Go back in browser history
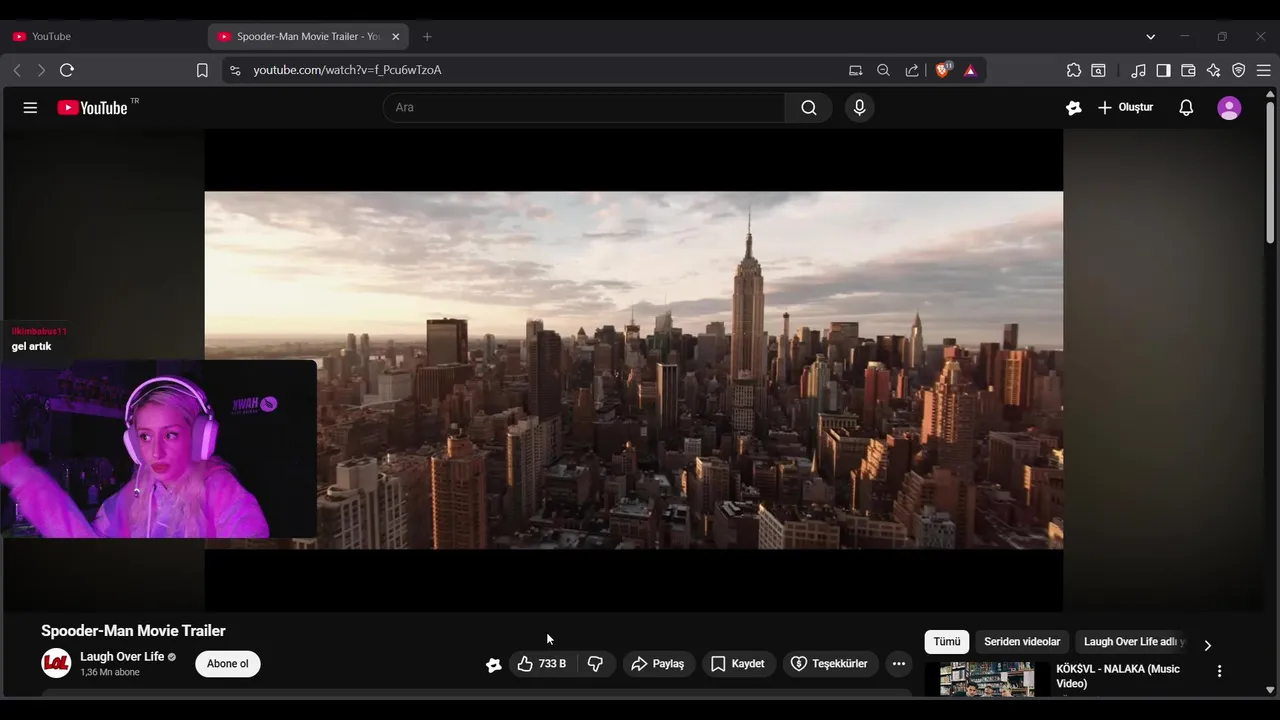This screenshot has height=720, width=1280. (x=17, y=70)
